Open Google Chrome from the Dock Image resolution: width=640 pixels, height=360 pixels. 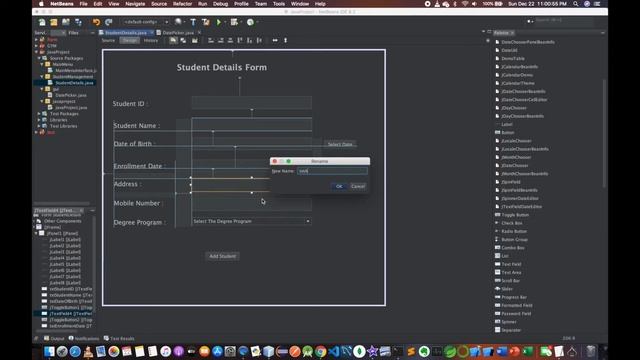[x=320, y=351]
